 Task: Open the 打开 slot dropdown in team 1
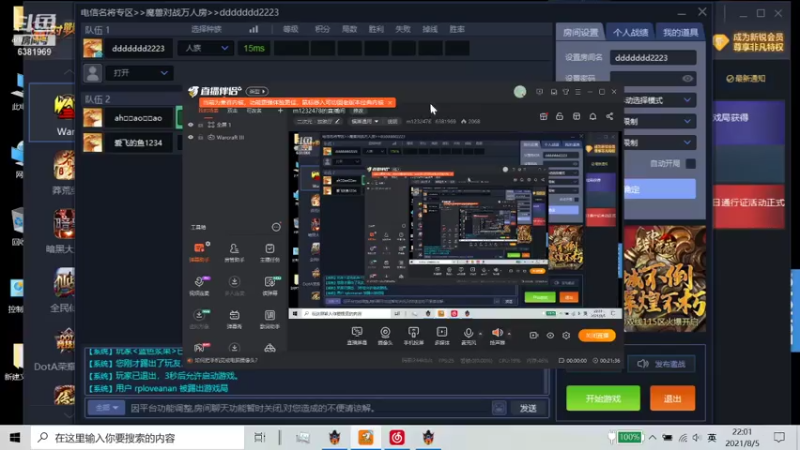click(x=139, y=73)
